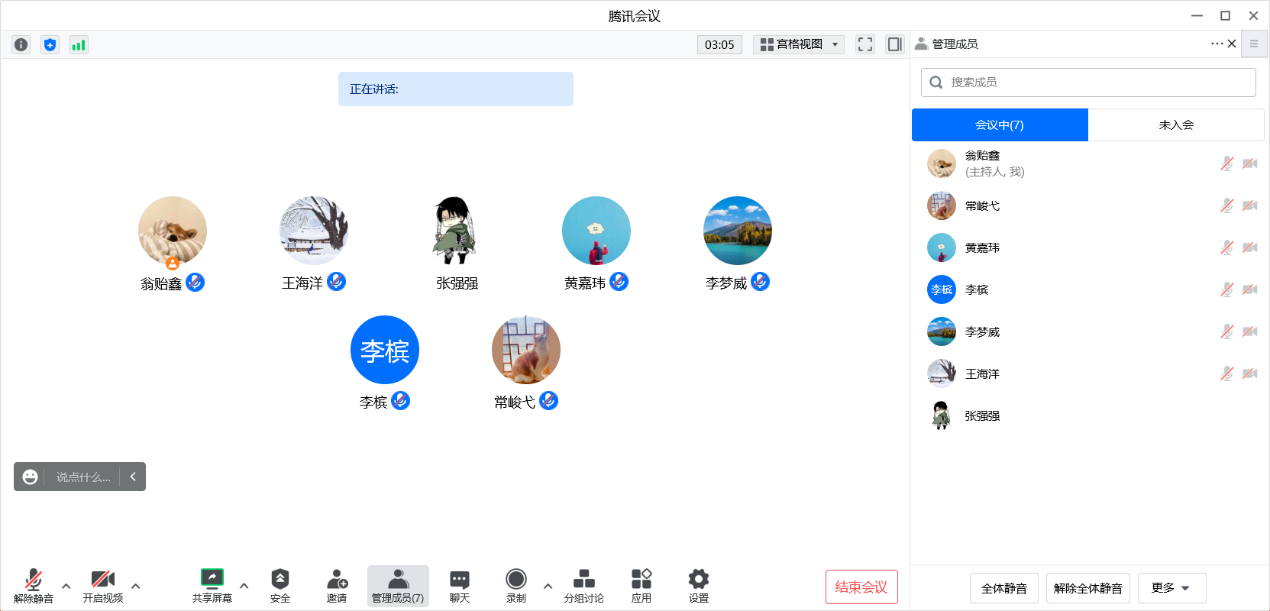Switch to 会议中(7) tab
The image size is (1270, 611).
click(1000, 125)
